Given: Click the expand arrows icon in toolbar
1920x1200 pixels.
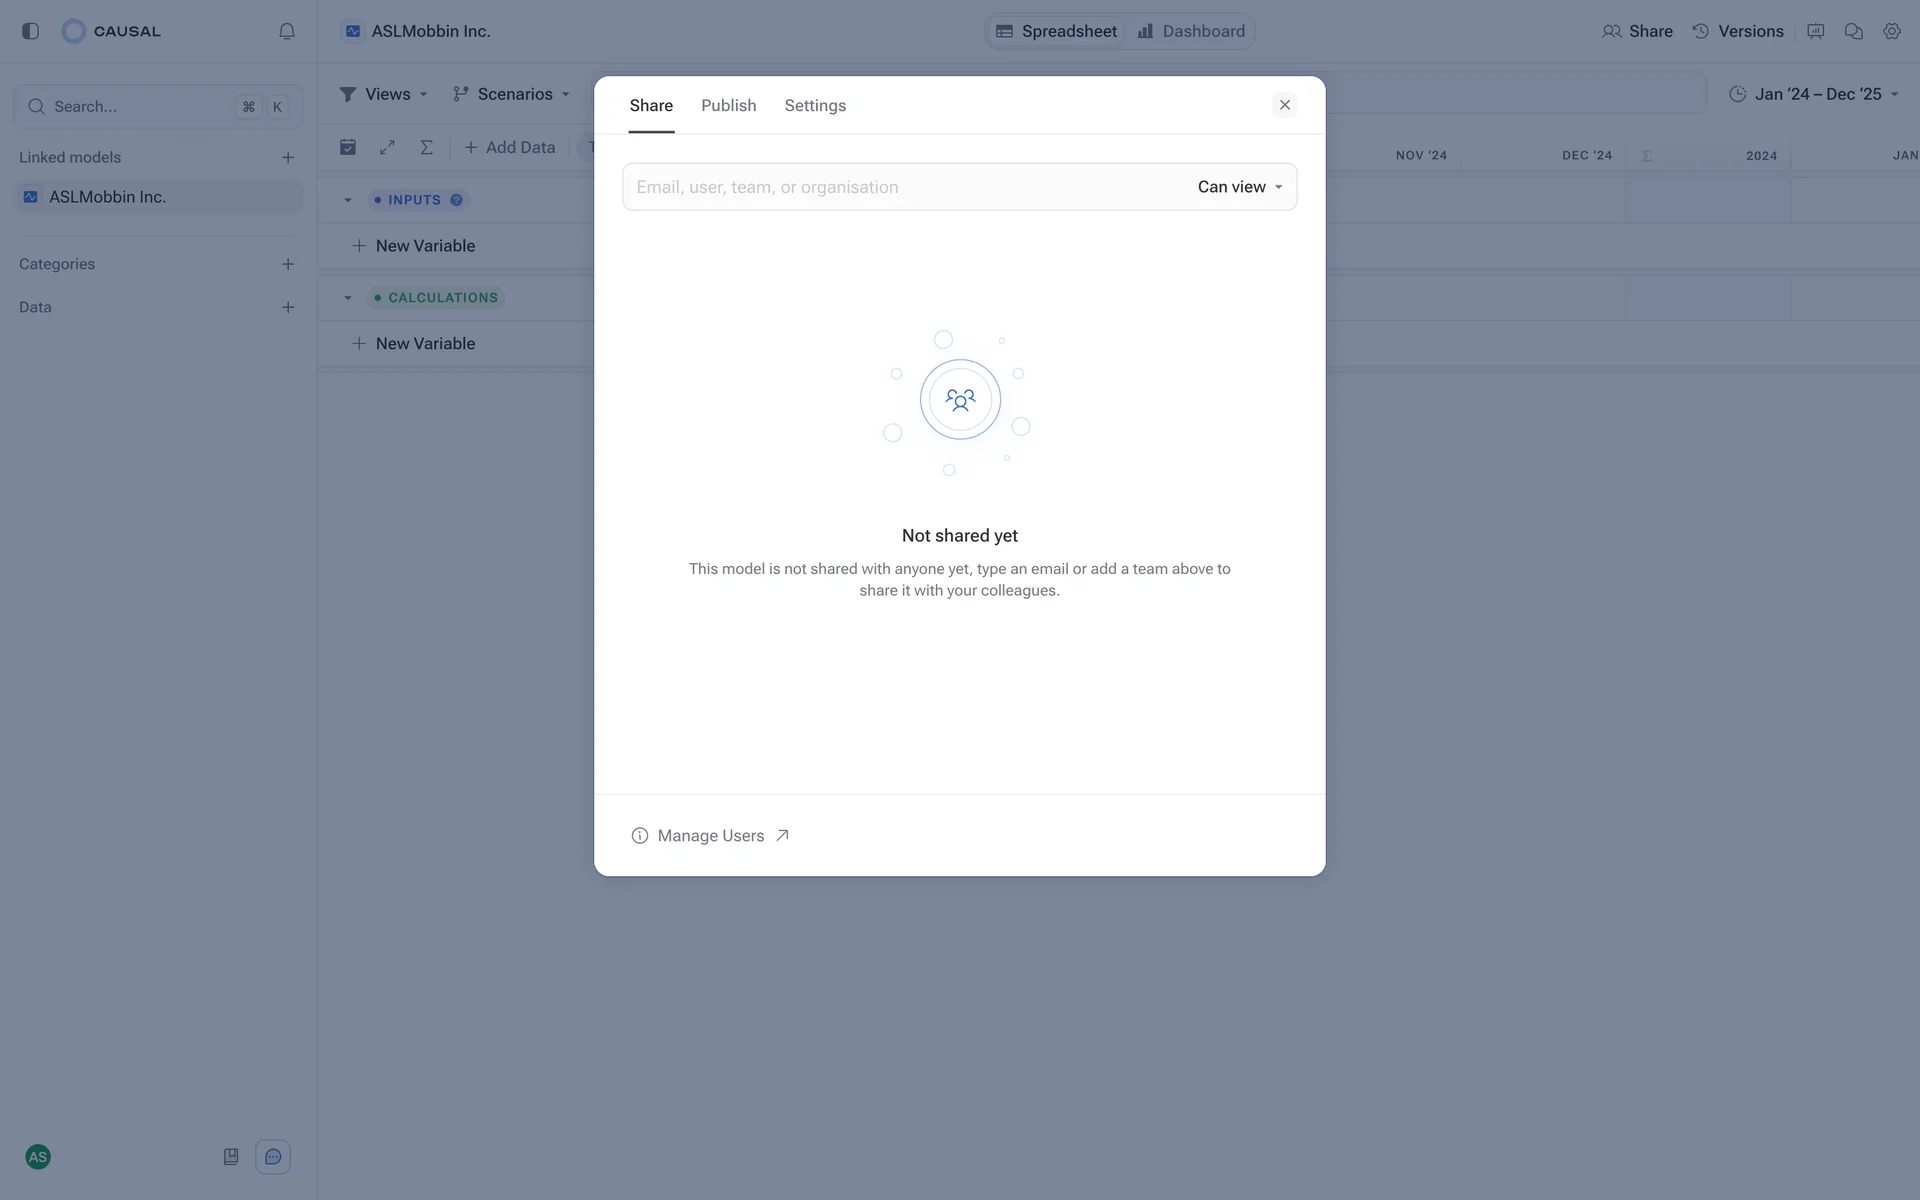Looking at the screenshot, I should coord(387,147).
